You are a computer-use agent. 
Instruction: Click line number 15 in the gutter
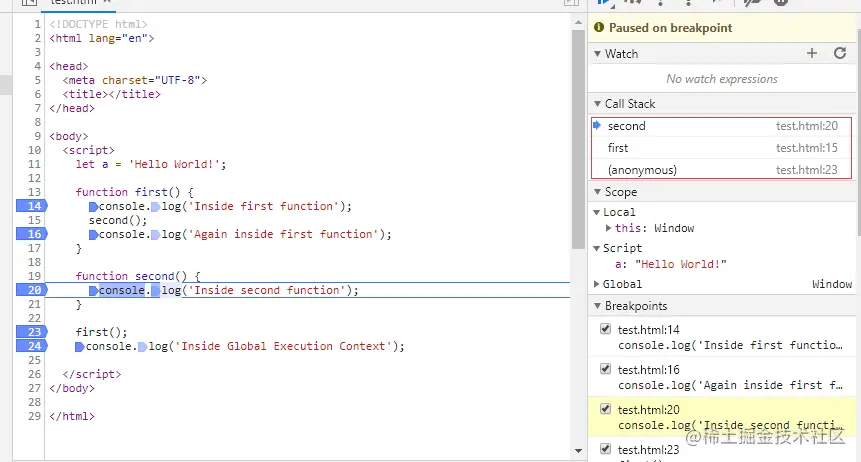34,220
